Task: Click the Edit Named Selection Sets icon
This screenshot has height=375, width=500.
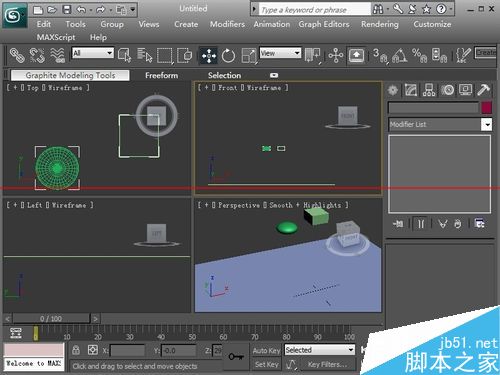Action: (463, 55)
